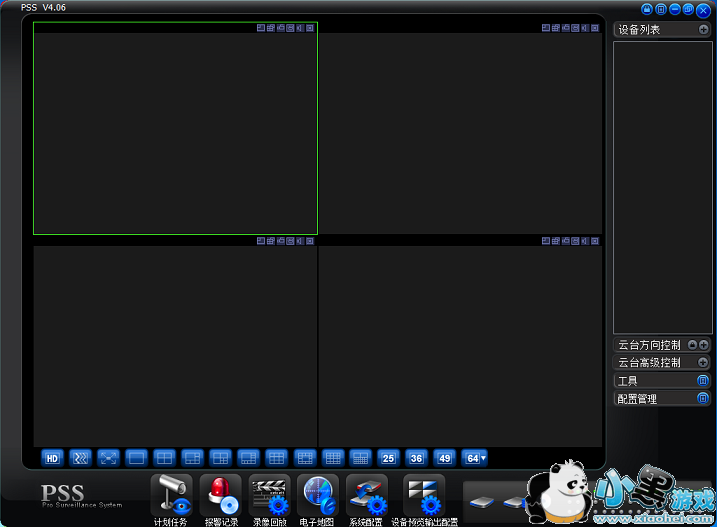Open the 计划任务 scheduled task tool
Screen dimensions: 717x527
(x=171, y=495)
